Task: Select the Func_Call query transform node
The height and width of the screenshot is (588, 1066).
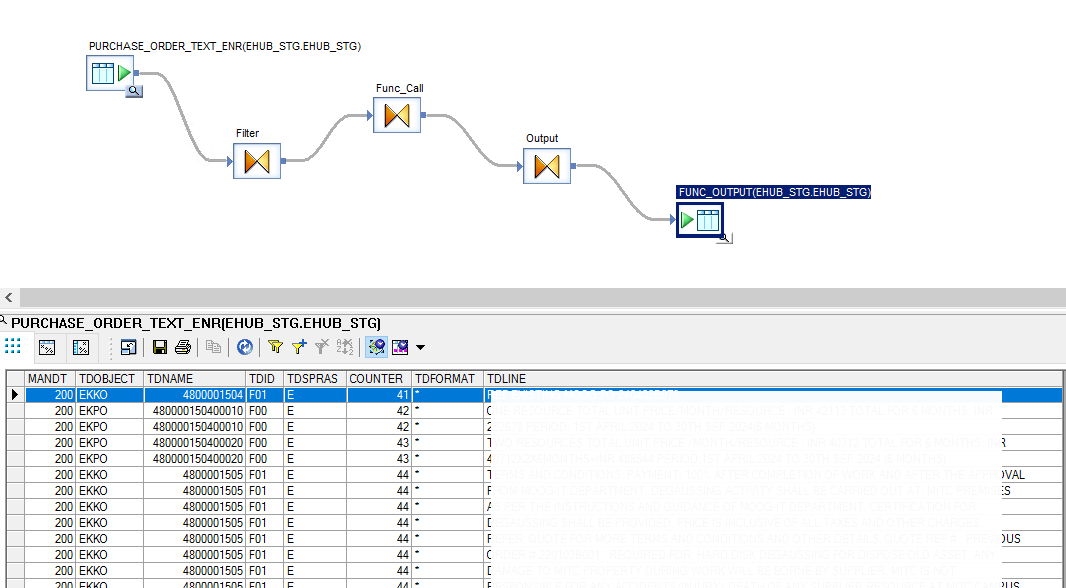Action: click(397, 116)
